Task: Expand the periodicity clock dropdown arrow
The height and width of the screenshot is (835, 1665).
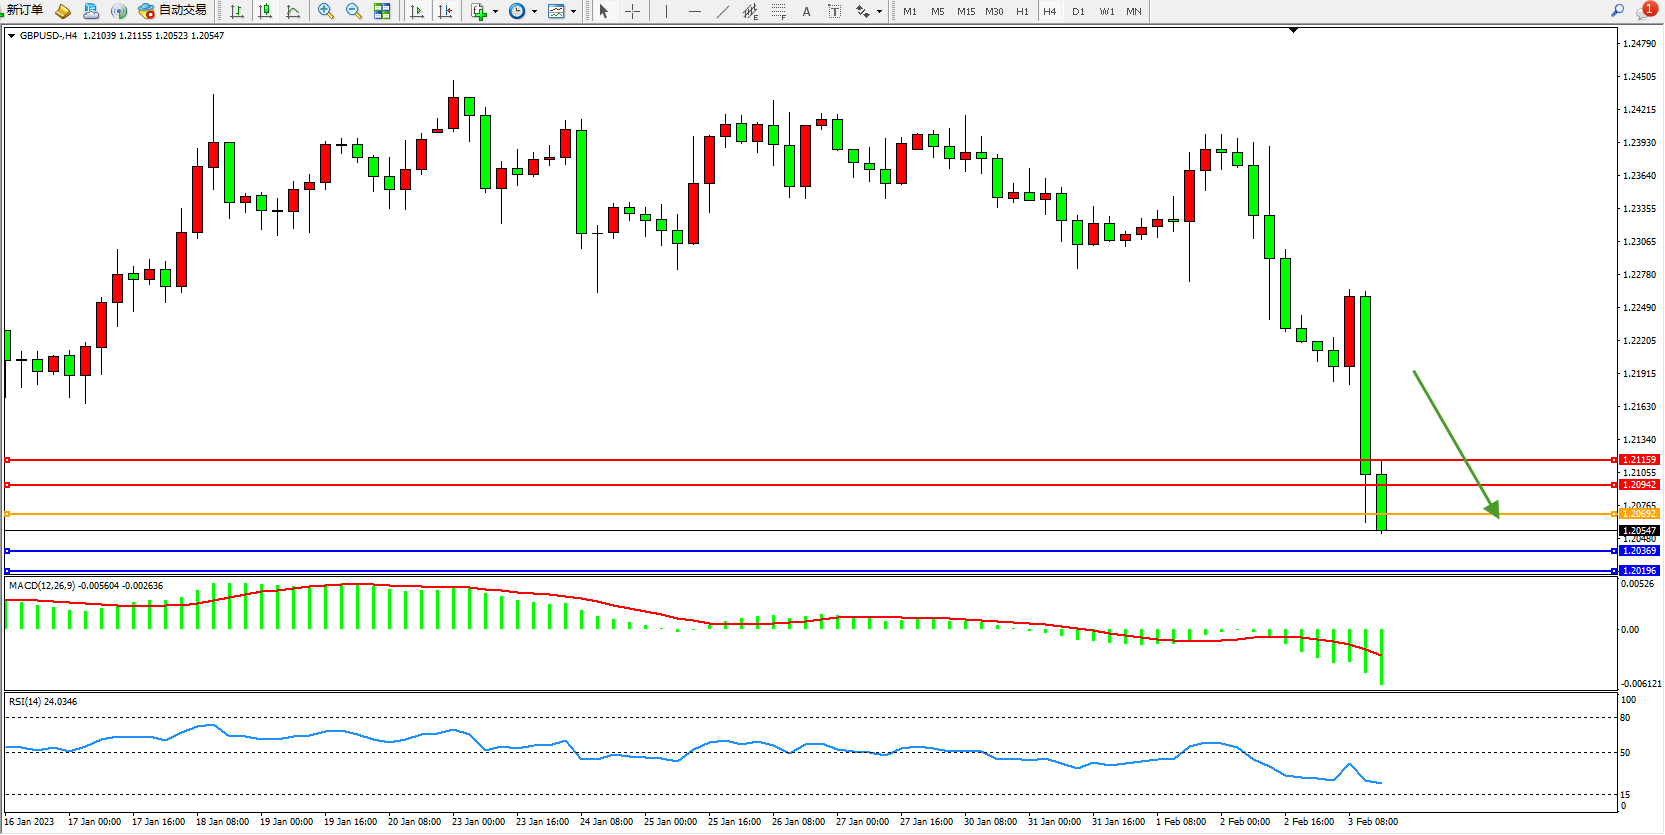Action: (534, 12)
